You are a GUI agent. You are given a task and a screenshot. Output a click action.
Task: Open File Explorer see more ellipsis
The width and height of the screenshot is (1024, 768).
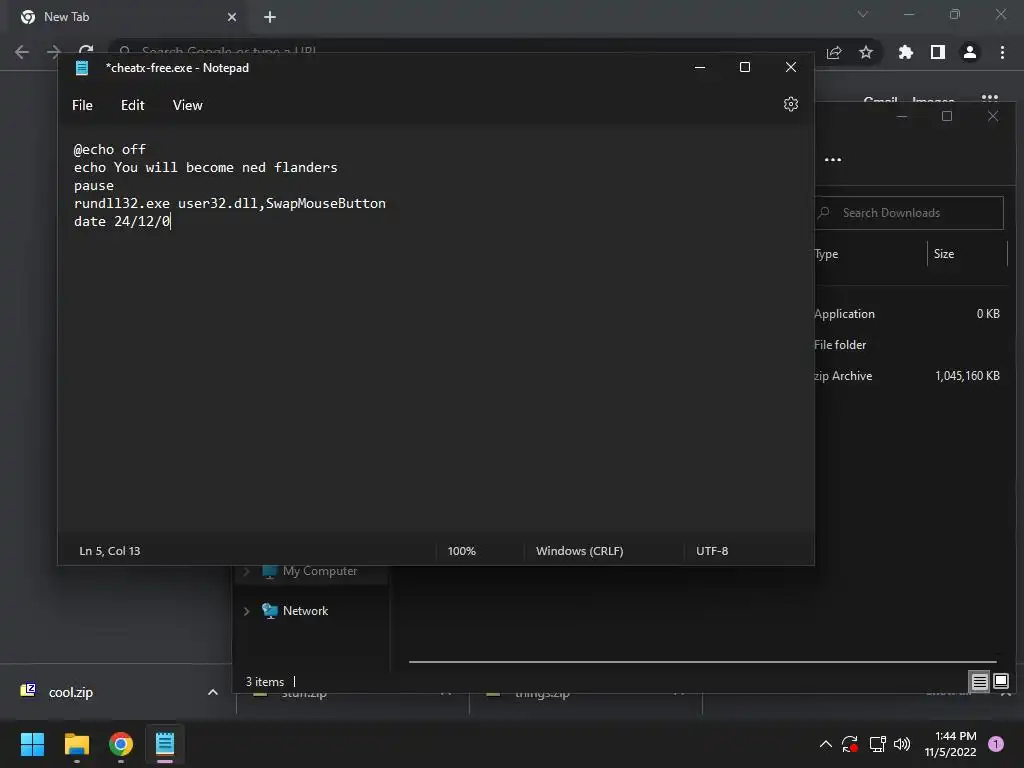(x=833, y=160)
